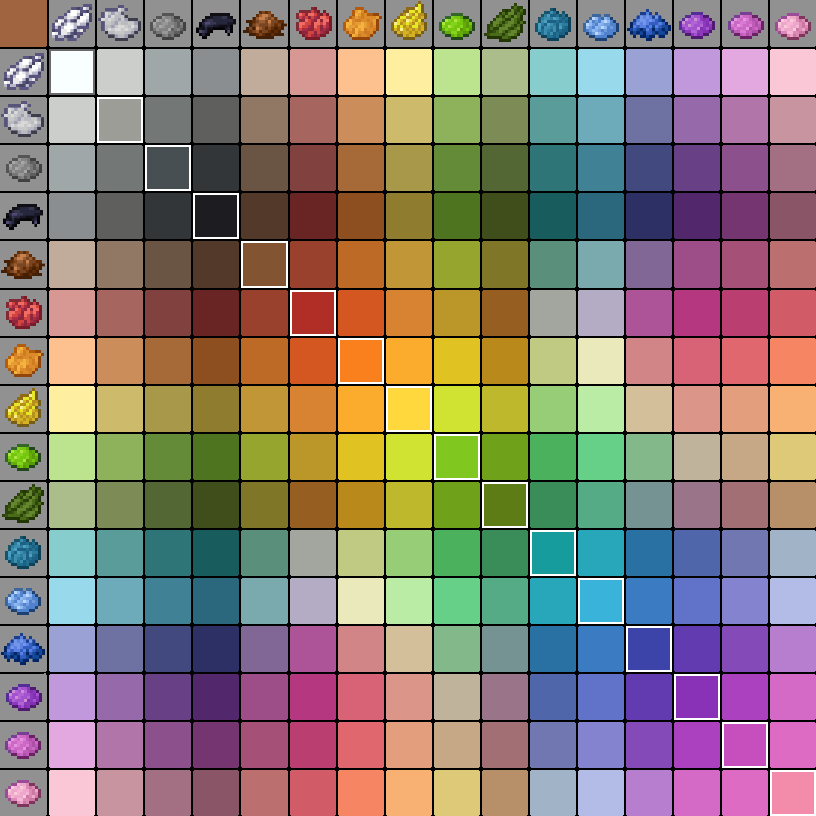Pick swatch in cyan row, pink column
The width and height of the screenshot is (816, 816).
[793, 553]
